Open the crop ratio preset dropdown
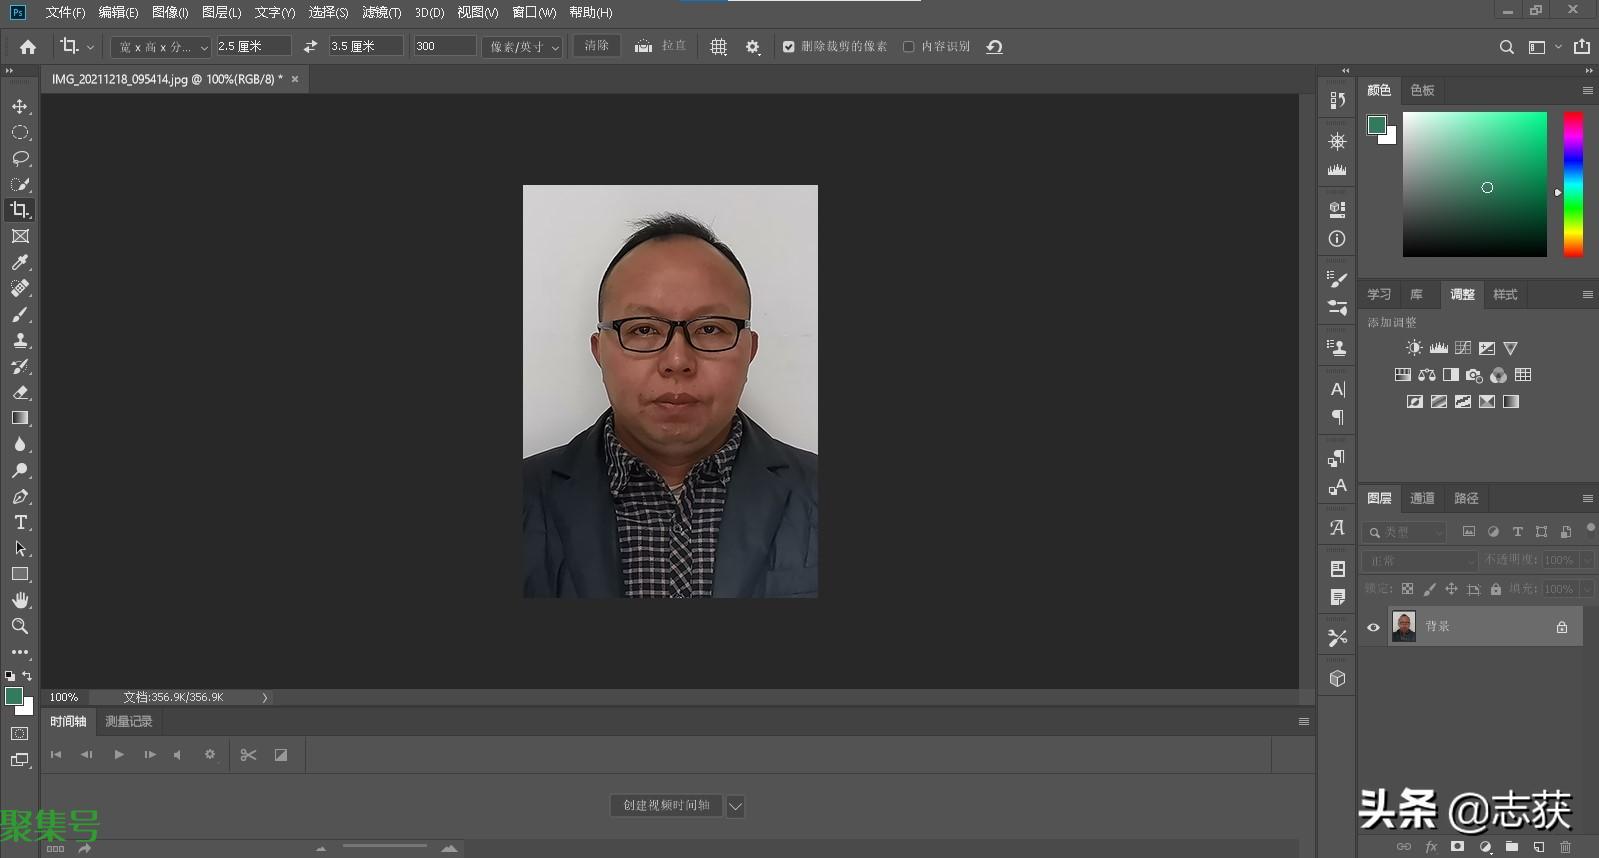The height and width of the screenshot is (858, 1599). click(x=160, y=47)
